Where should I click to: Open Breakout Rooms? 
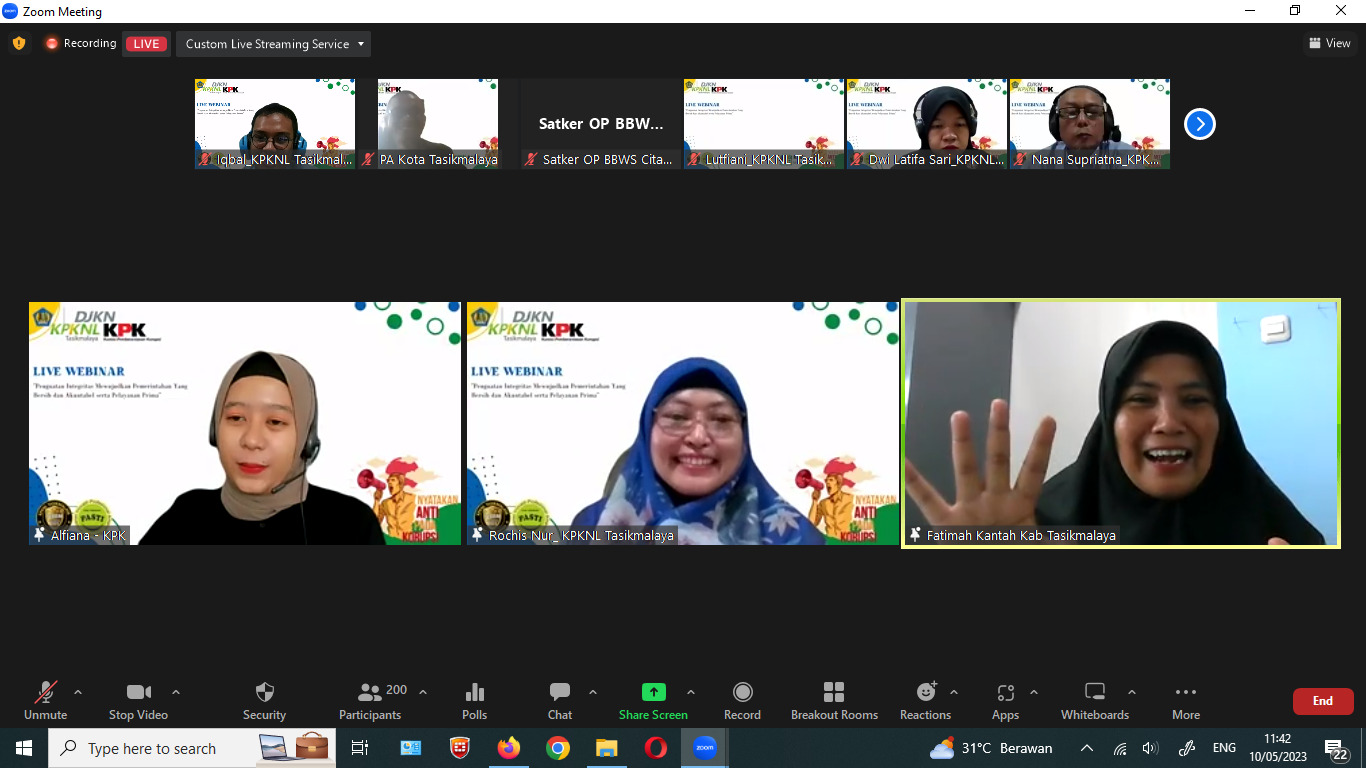pyautogui.click(x=834, y=701)
